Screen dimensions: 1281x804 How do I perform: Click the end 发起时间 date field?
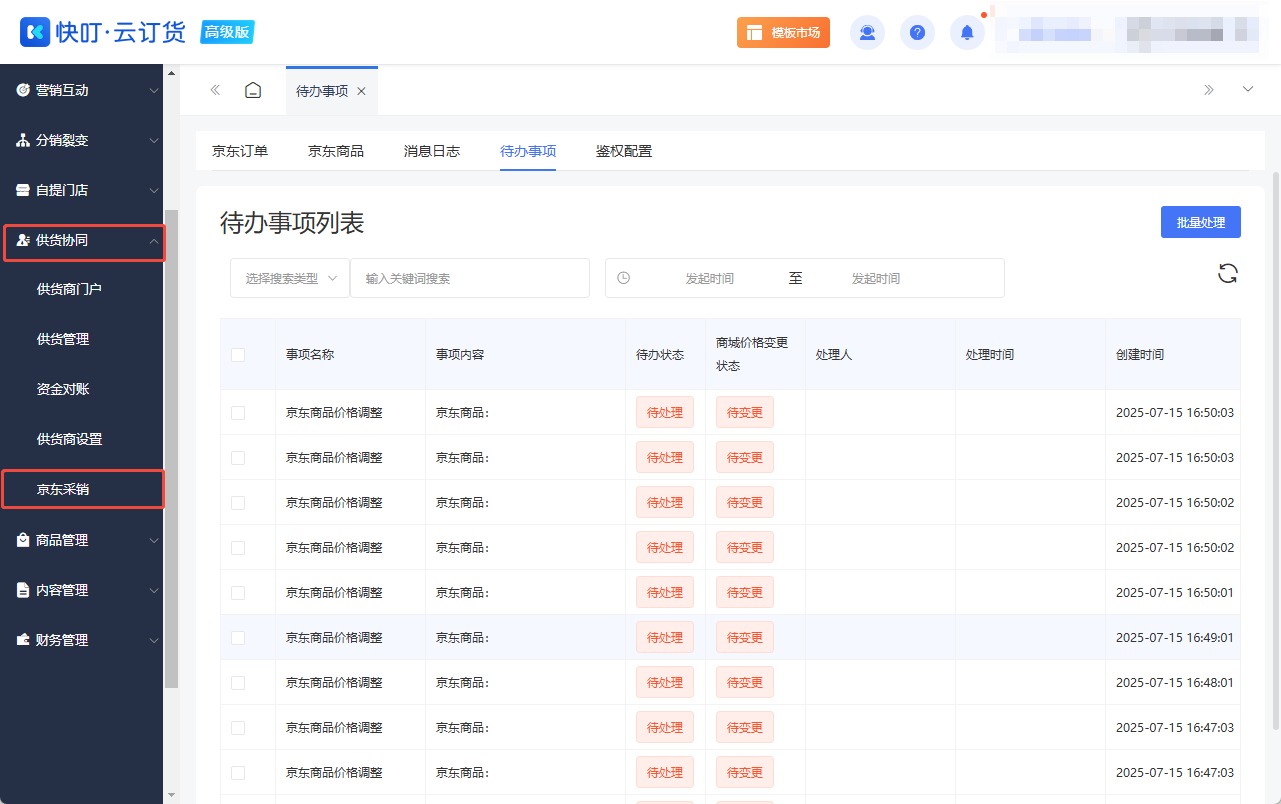[876, 278]
